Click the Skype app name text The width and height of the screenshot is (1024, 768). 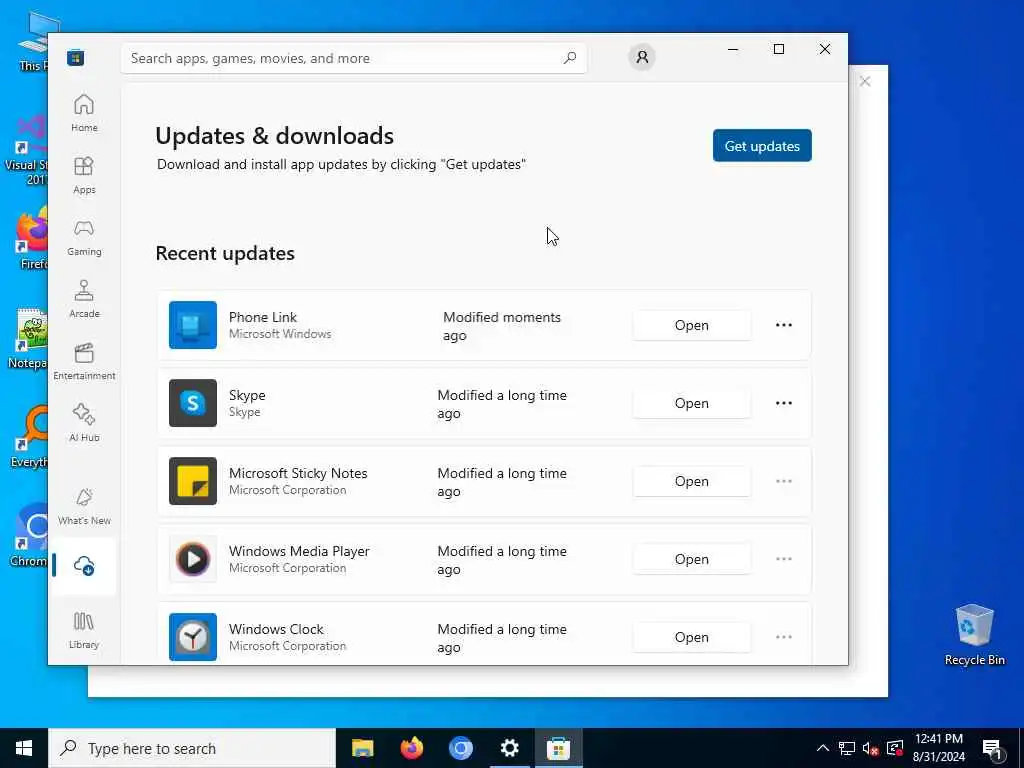click(247, 395)
